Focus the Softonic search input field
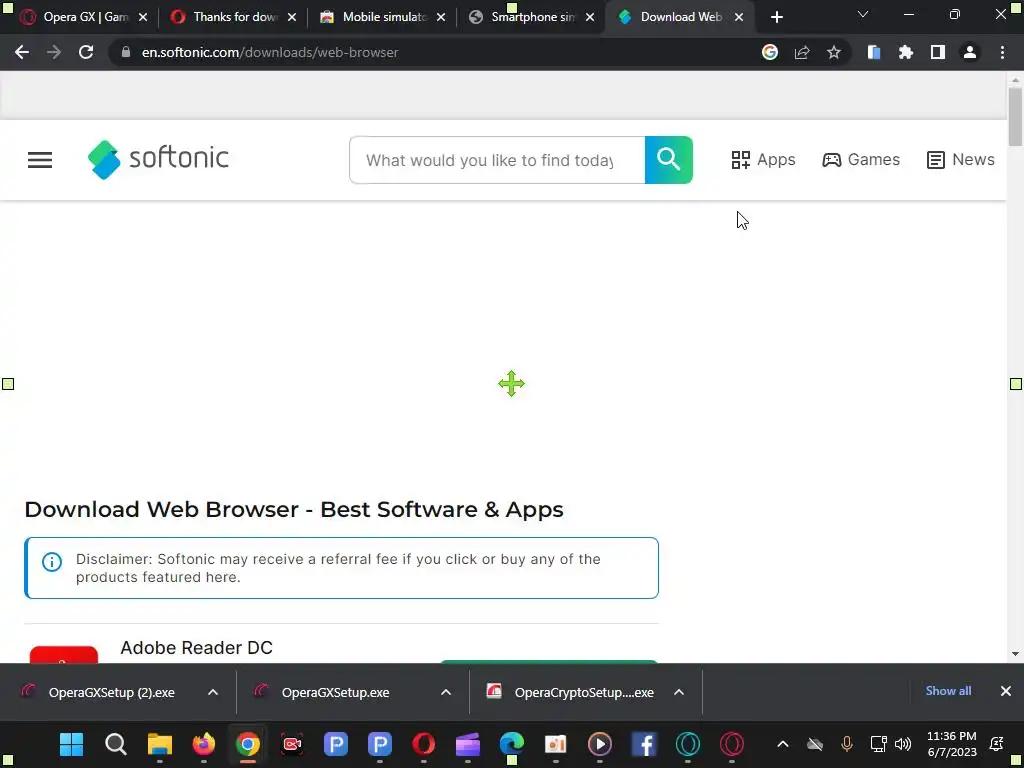 [x=497, y=160]
